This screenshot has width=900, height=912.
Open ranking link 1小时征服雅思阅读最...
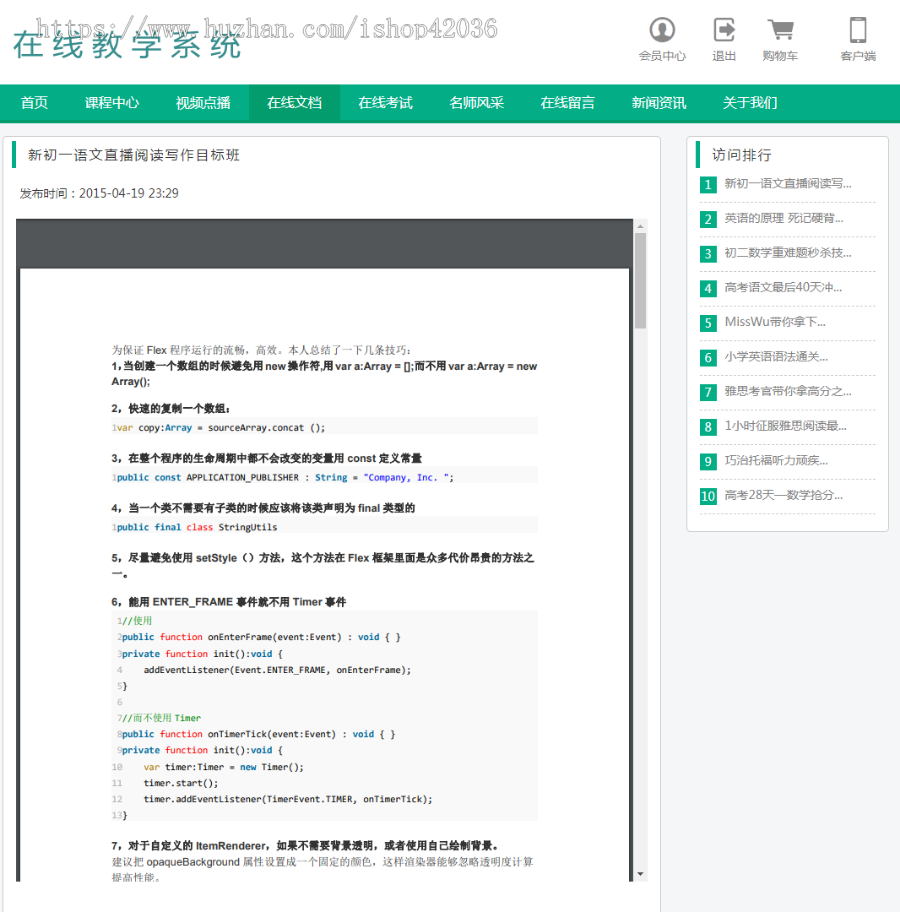(x=785, y=426)
